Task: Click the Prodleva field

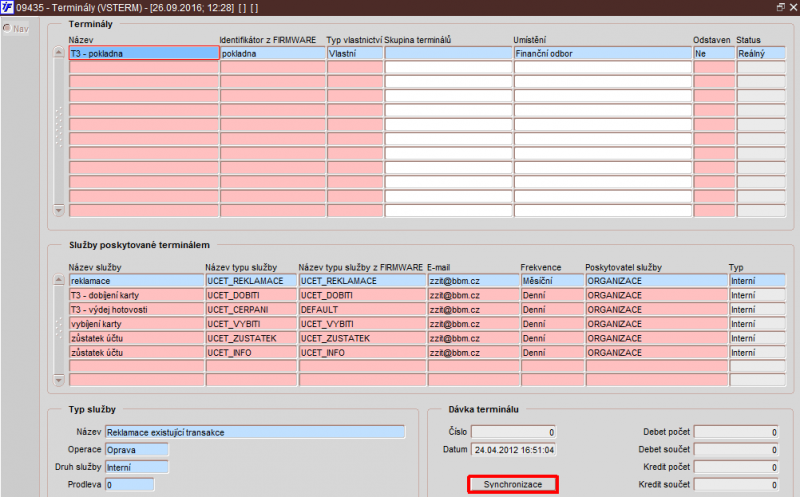Action: [130, 484]
